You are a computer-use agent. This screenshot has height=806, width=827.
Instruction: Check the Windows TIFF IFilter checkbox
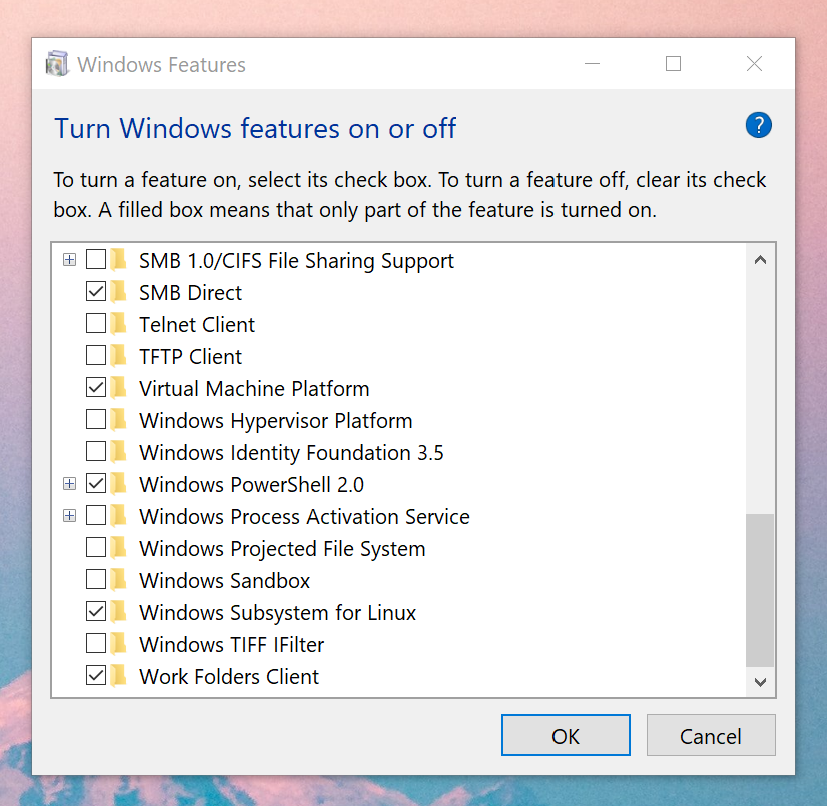point(96,644)
